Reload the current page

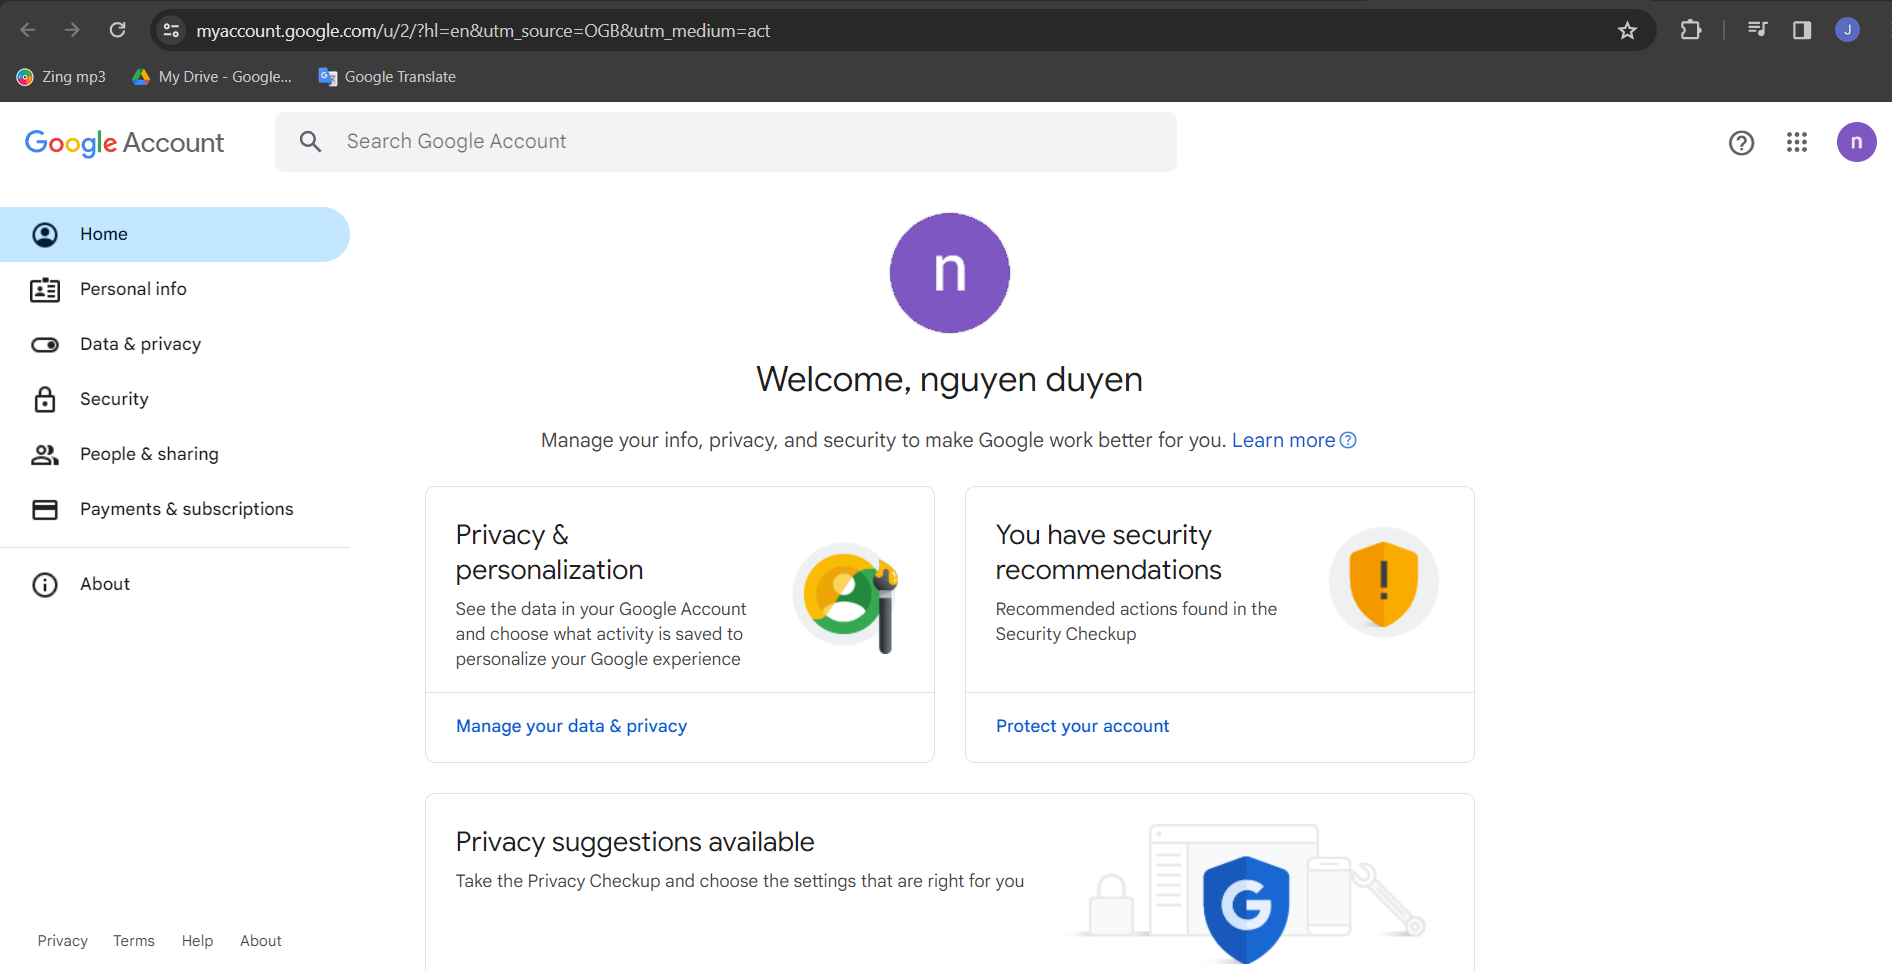coord(117,30)
